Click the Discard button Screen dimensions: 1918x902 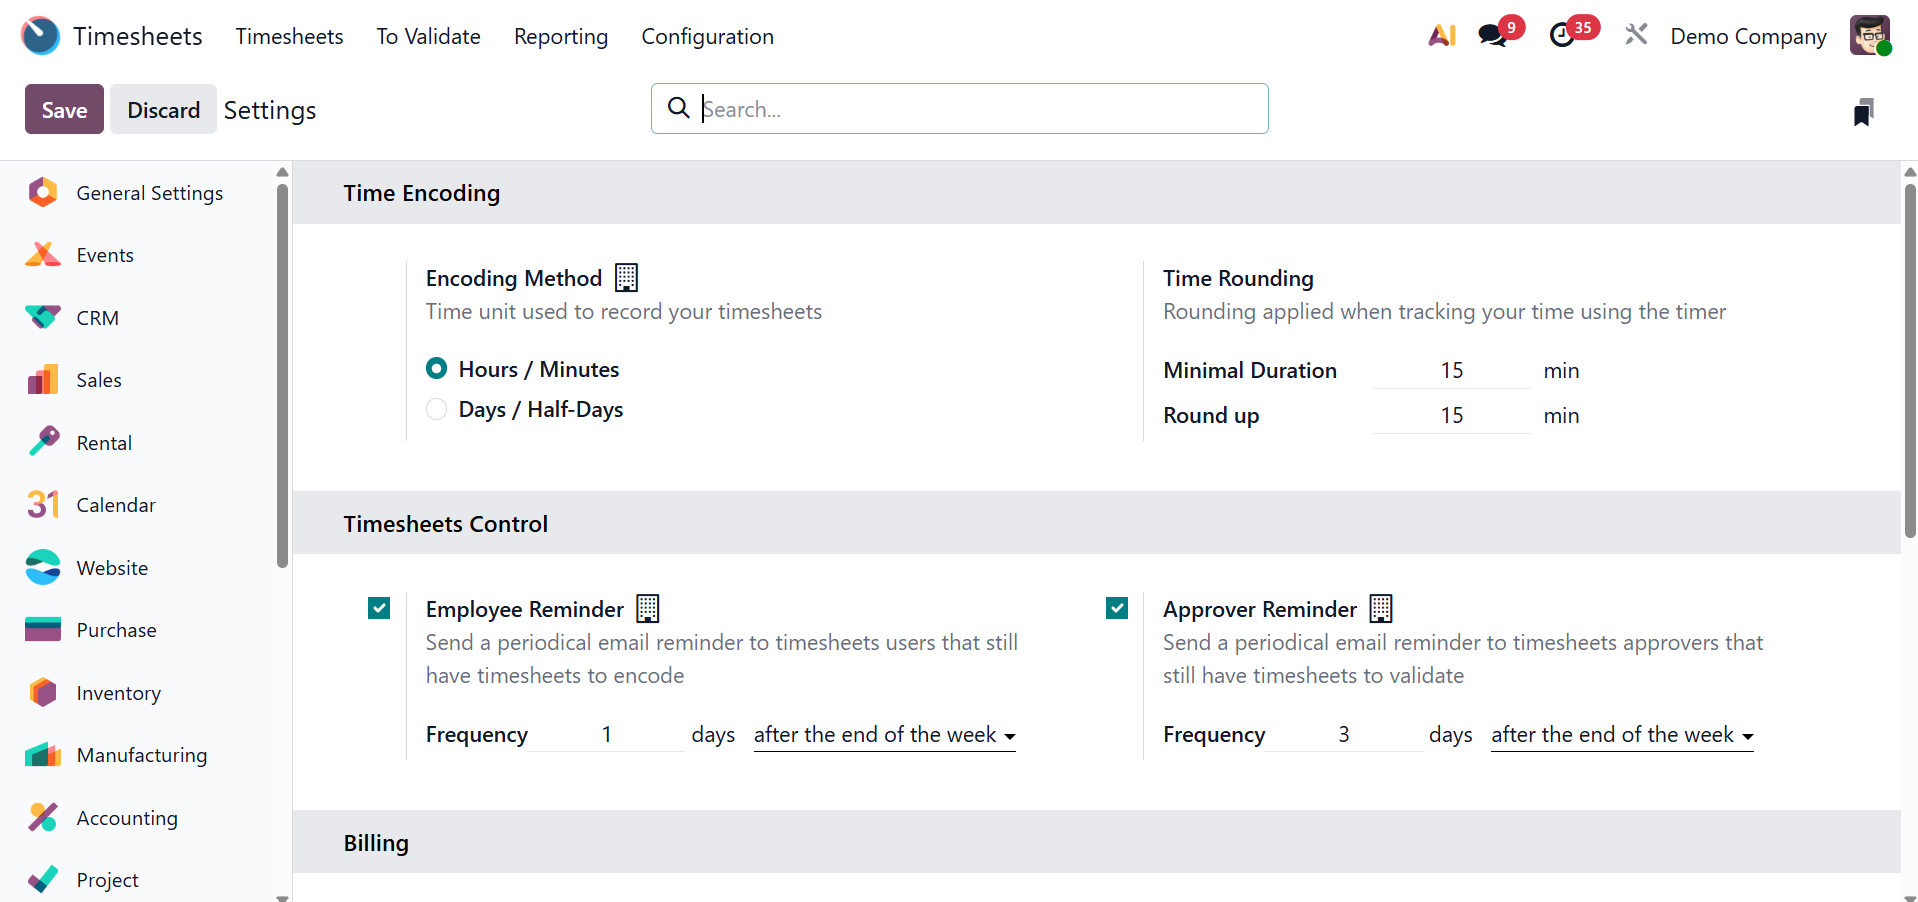163,110
